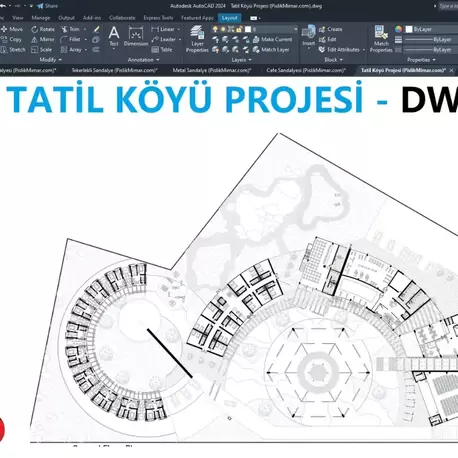This screenshot has width=458, height=458.
Task: Open the layer 0 dropdown list
Action: coord(295,29)
